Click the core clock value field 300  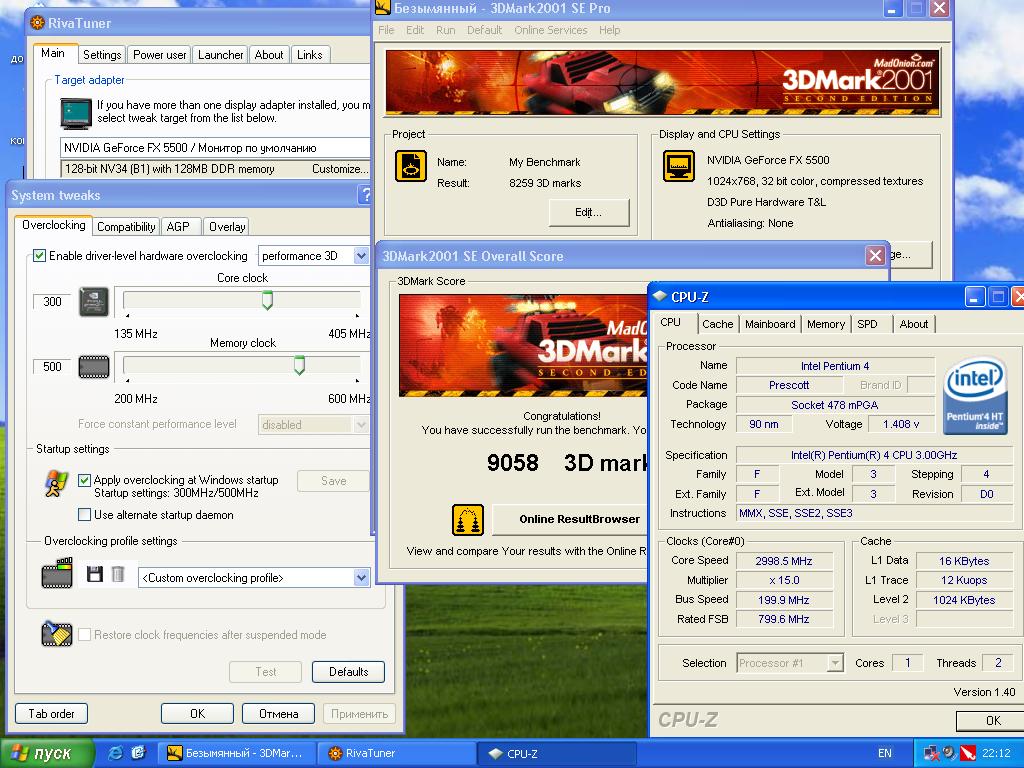(x=52, y=302)
